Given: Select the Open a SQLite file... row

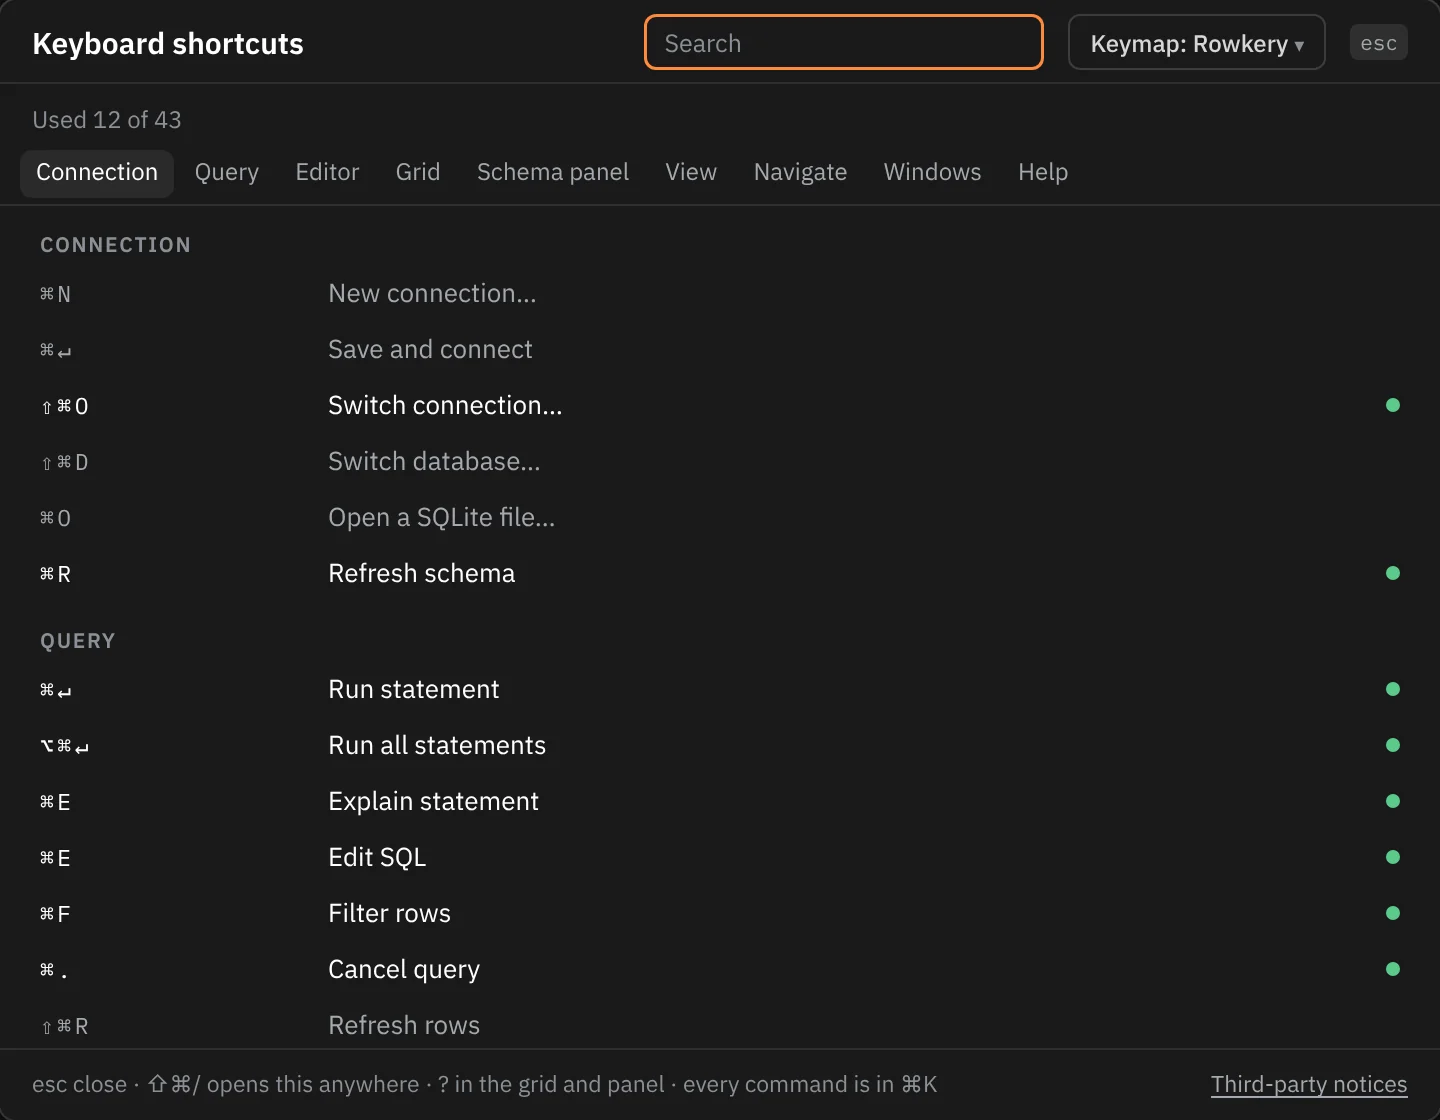Looking at the screenshot, I should tap(720, 518).
